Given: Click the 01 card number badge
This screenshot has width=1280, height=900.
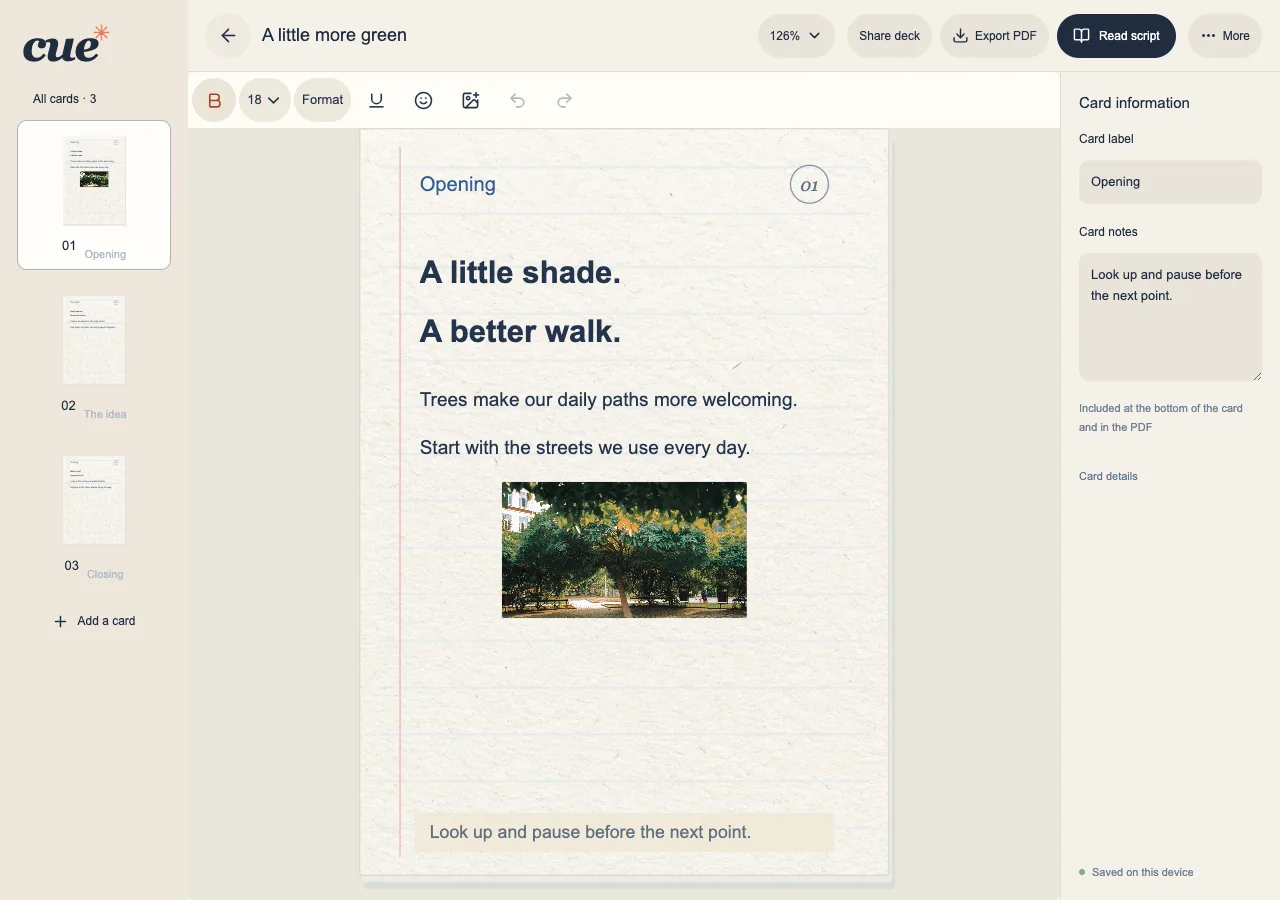Looking at the screenshot, I should (809, 185).
